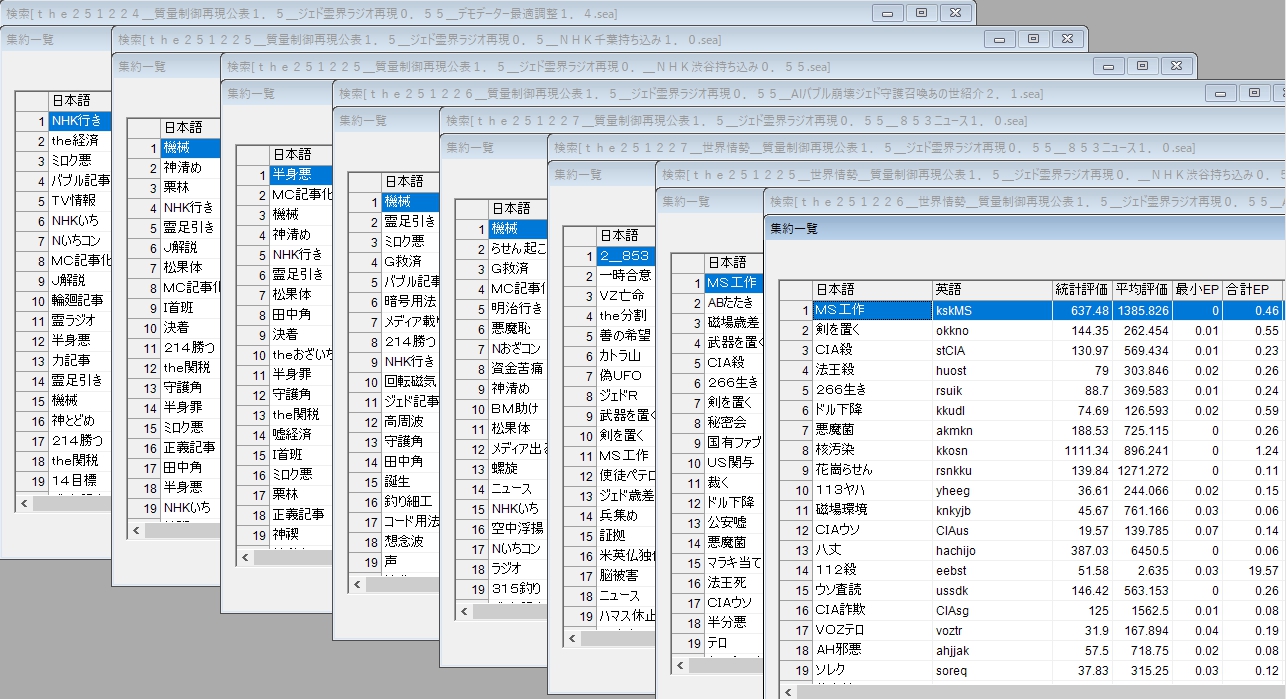Select row 13 八丈 in the table
The image size is (1286, 699).
pos(870,550)
